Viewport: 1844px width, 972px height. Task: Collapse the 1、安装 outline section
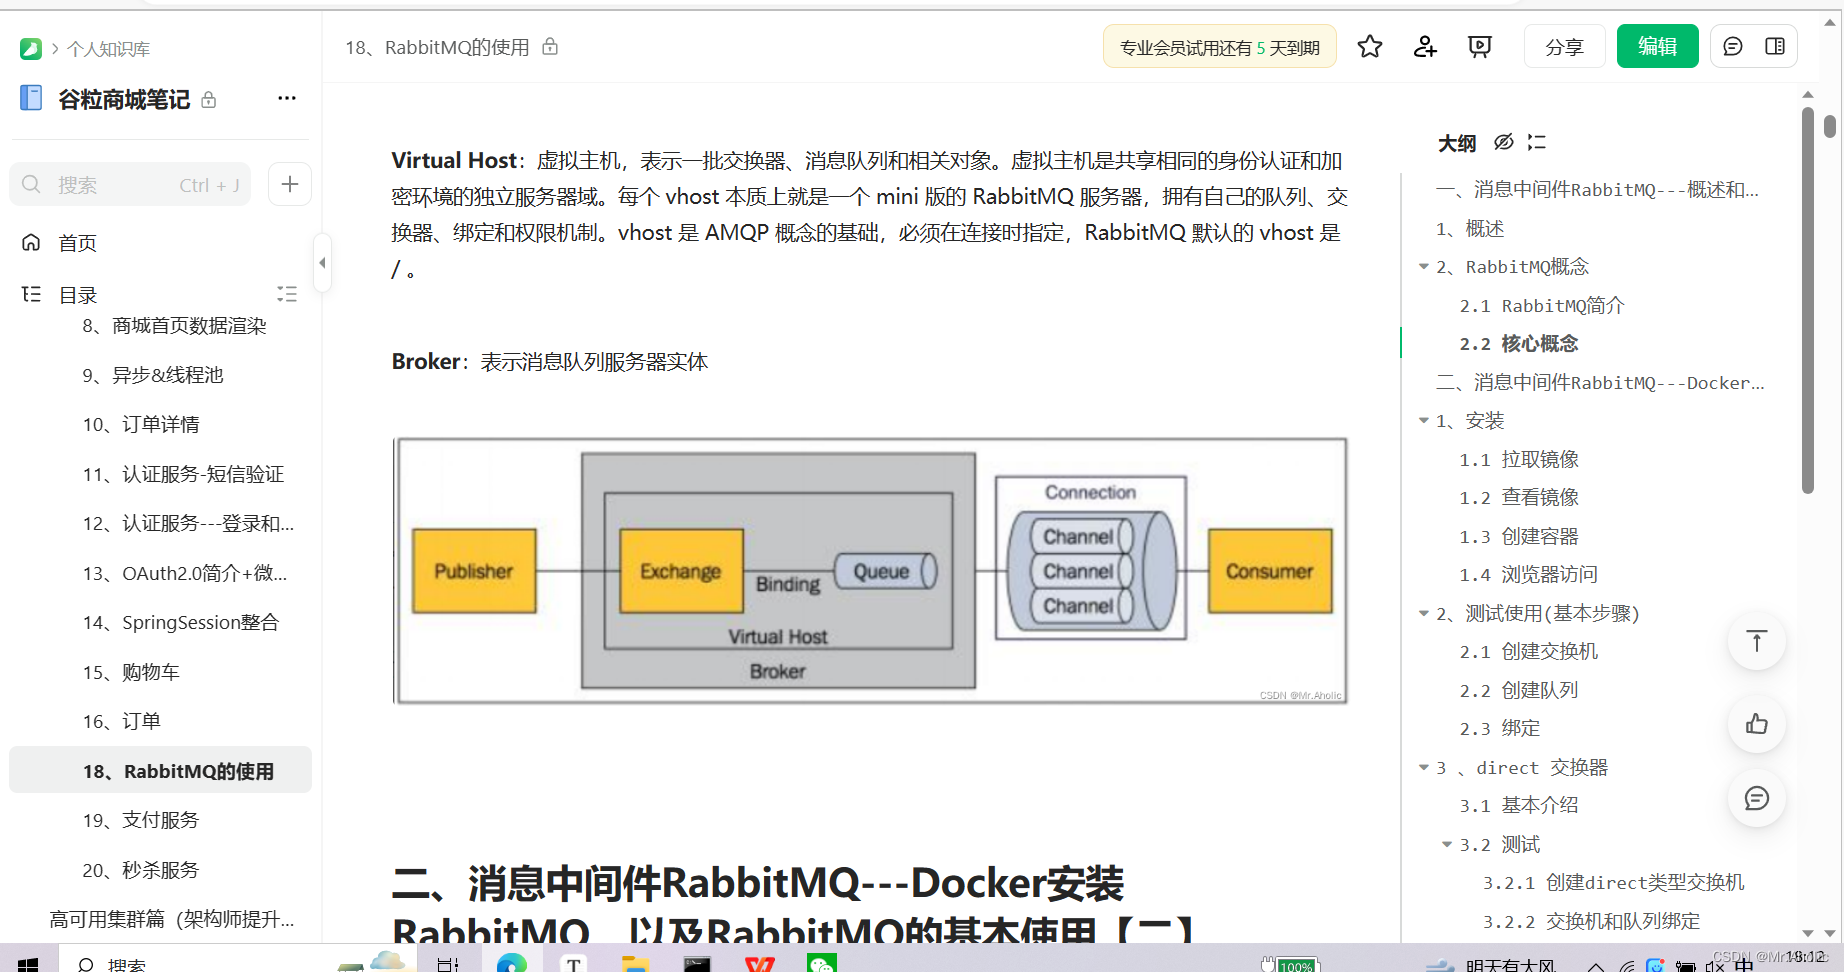[x=1424, y=420]
